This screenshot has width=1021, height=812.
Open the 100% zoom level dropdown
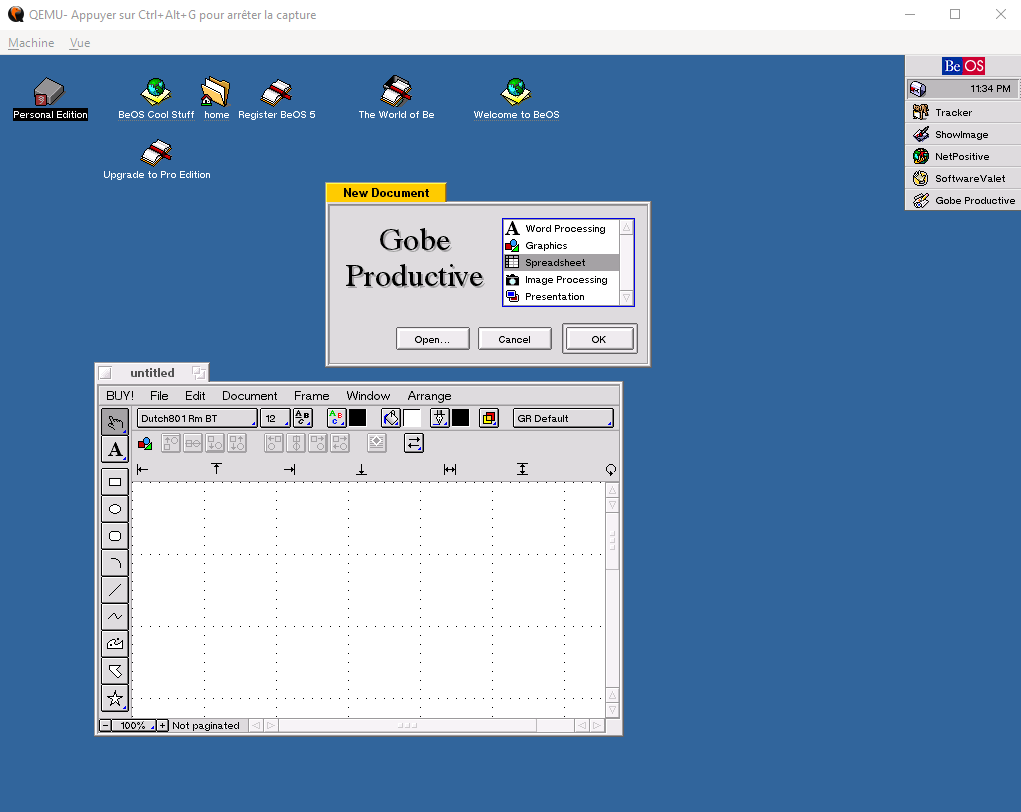point(134,725)
